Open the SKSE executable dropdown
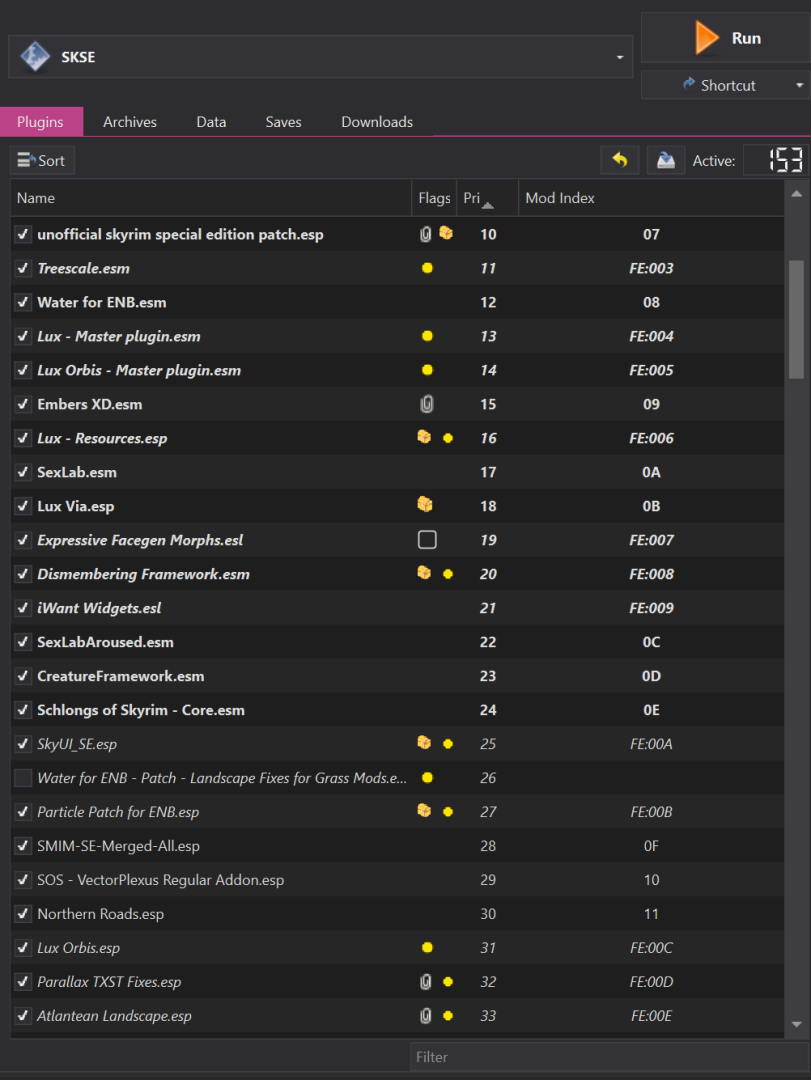Viewport: 811px width, 1080px height. pyautogui.click(x=619, y=57)
